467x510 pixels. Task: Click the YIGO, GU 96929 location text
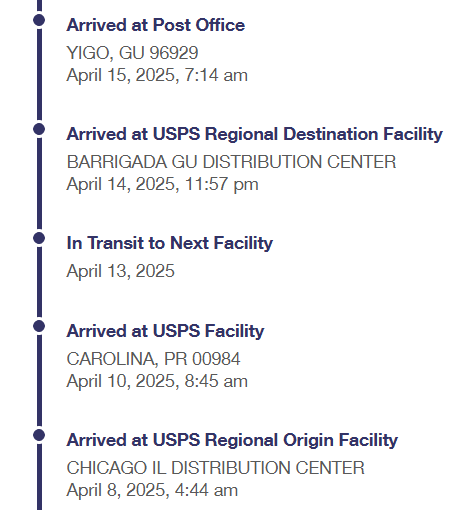tap(133, 53)
